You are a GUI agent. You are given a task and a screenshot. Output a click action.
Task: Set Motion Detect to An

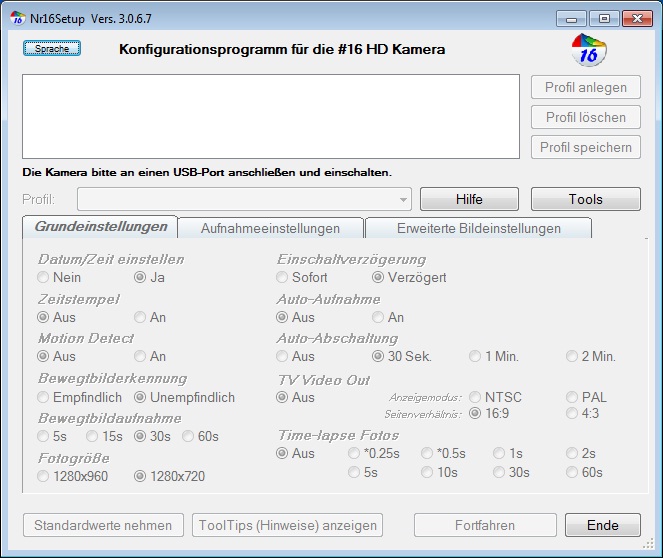coord(150,356)
